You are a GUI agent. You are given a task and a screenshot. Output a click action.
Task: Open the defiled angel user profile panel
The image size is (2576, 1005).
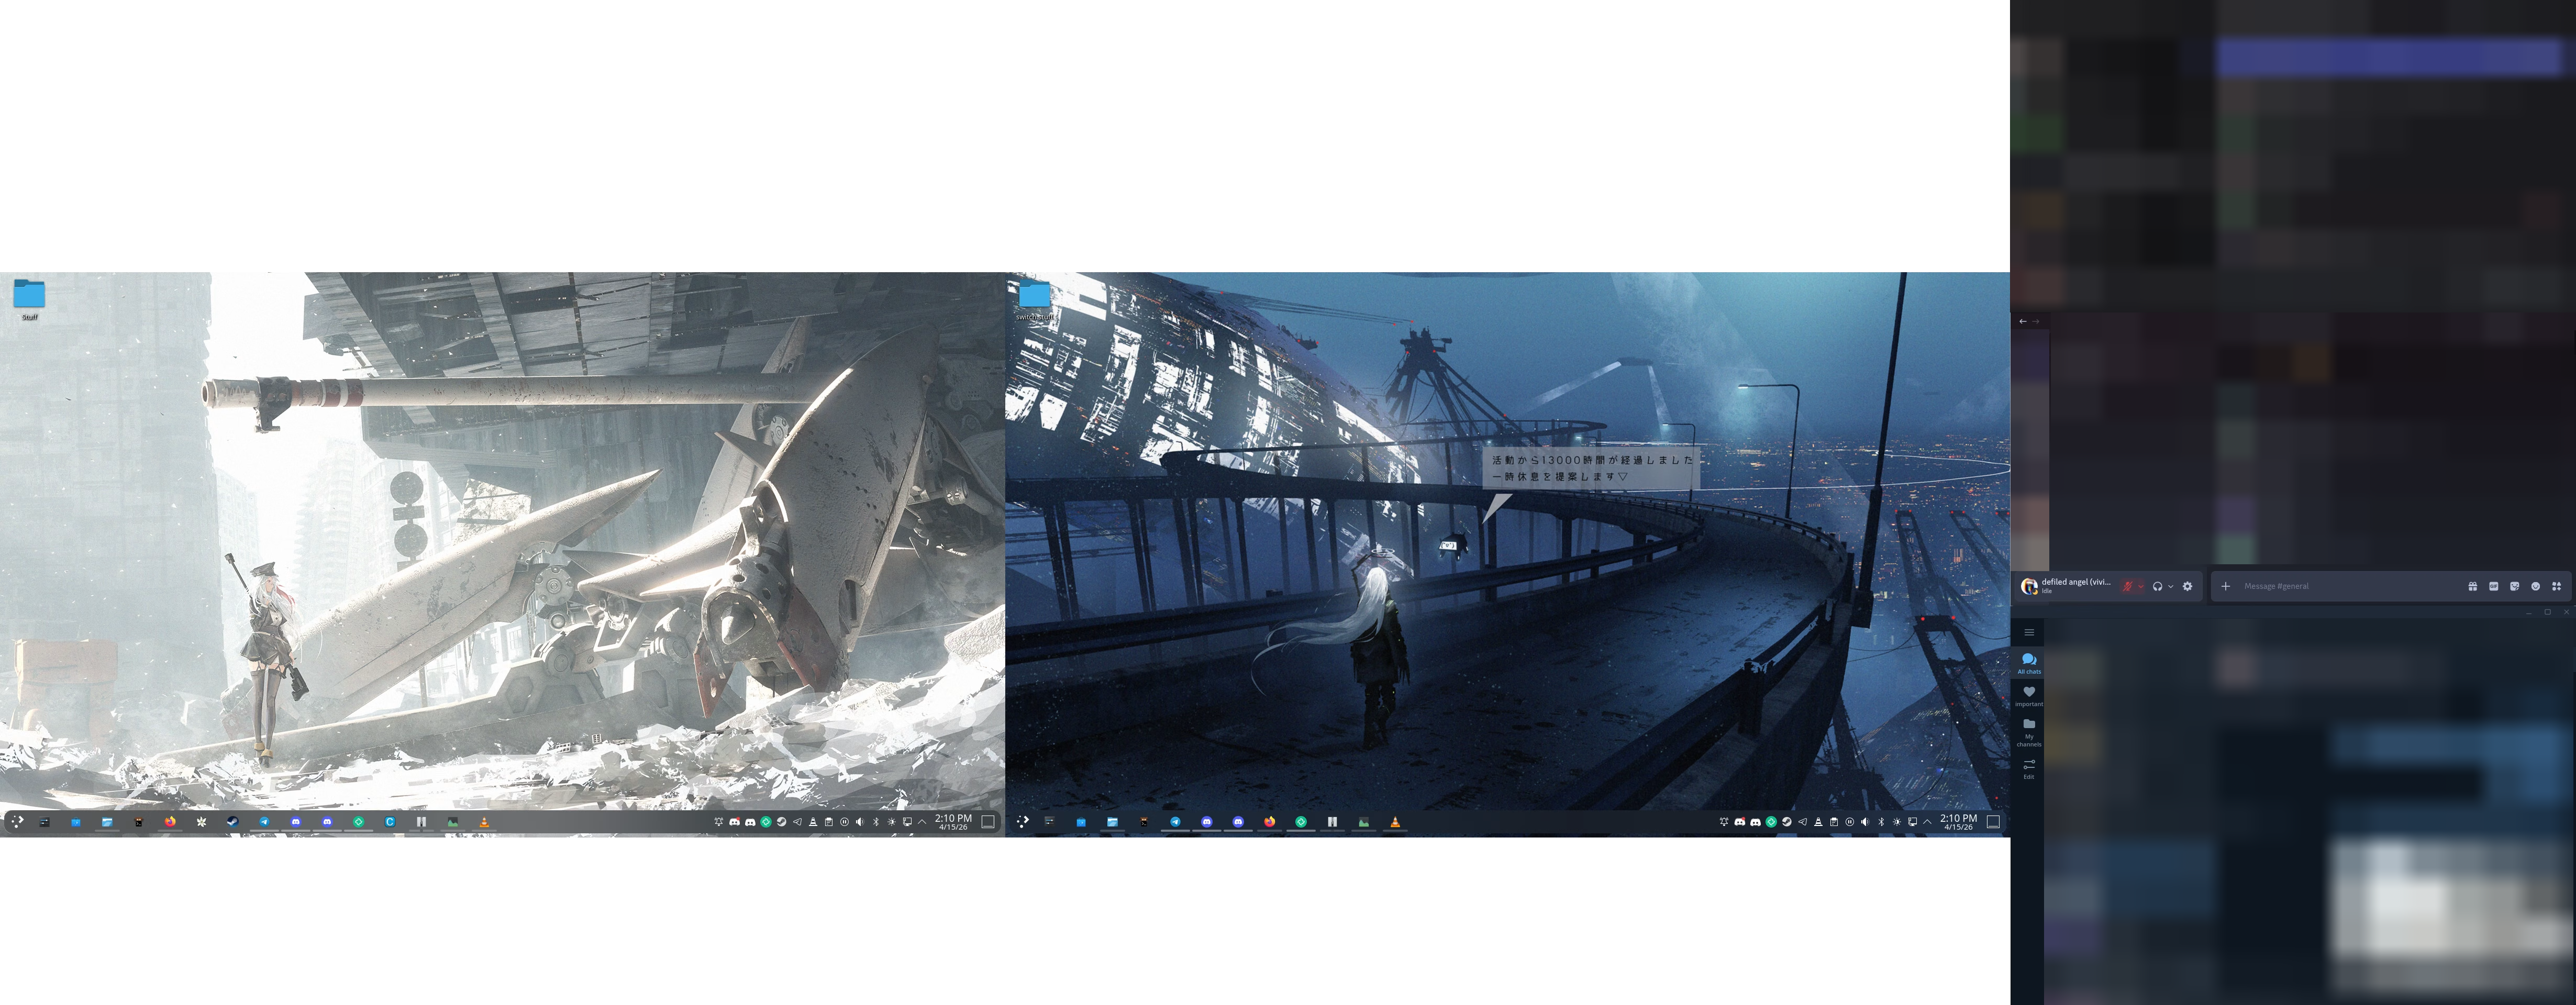[2066, 586]
